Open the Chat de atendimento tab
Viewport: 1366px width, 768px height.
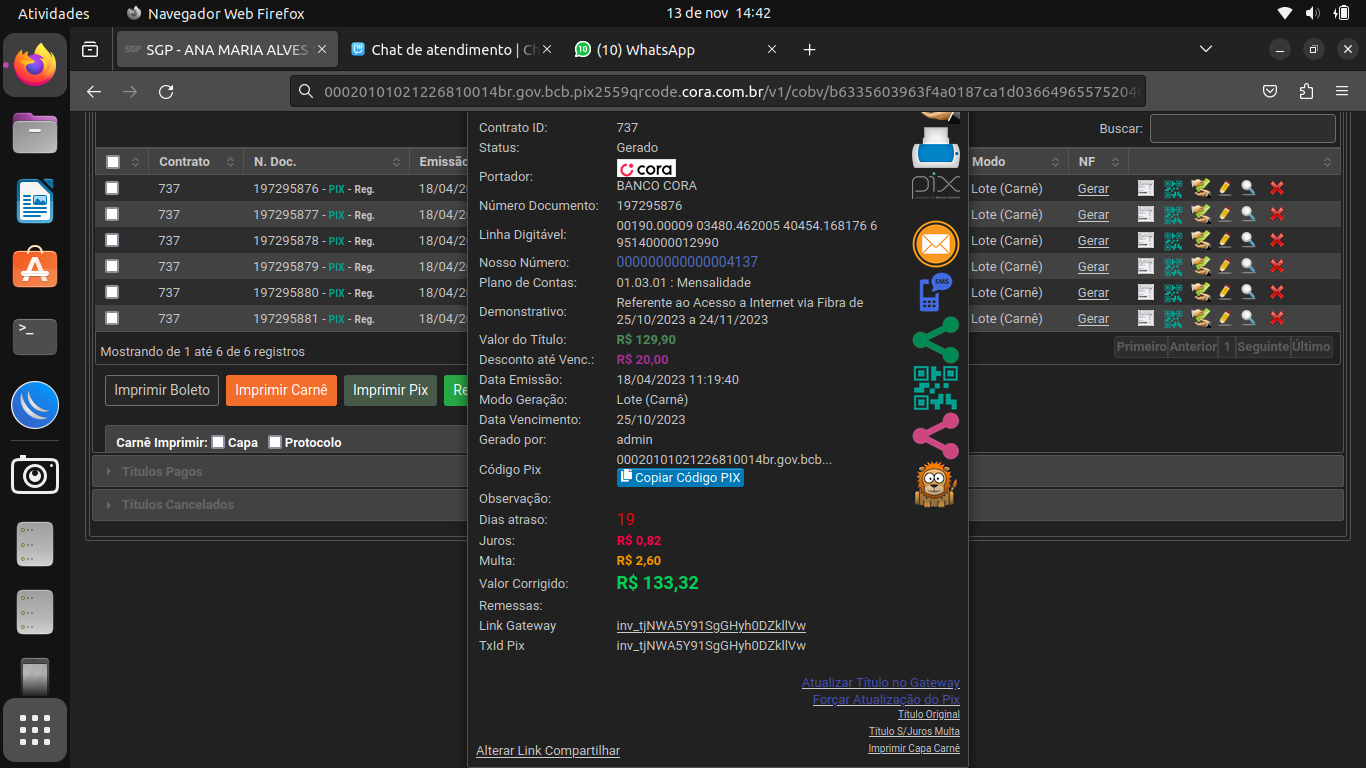[452, 50]
